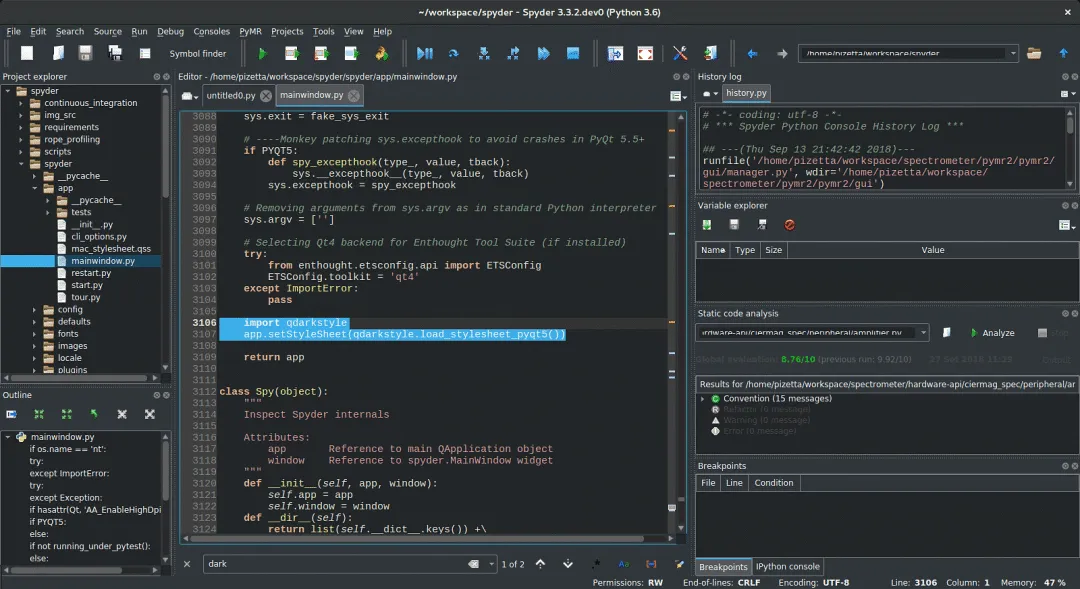This screenshot has height=589, width=1080.
Task: Click the green Run file icon
Action: [263, 54]
